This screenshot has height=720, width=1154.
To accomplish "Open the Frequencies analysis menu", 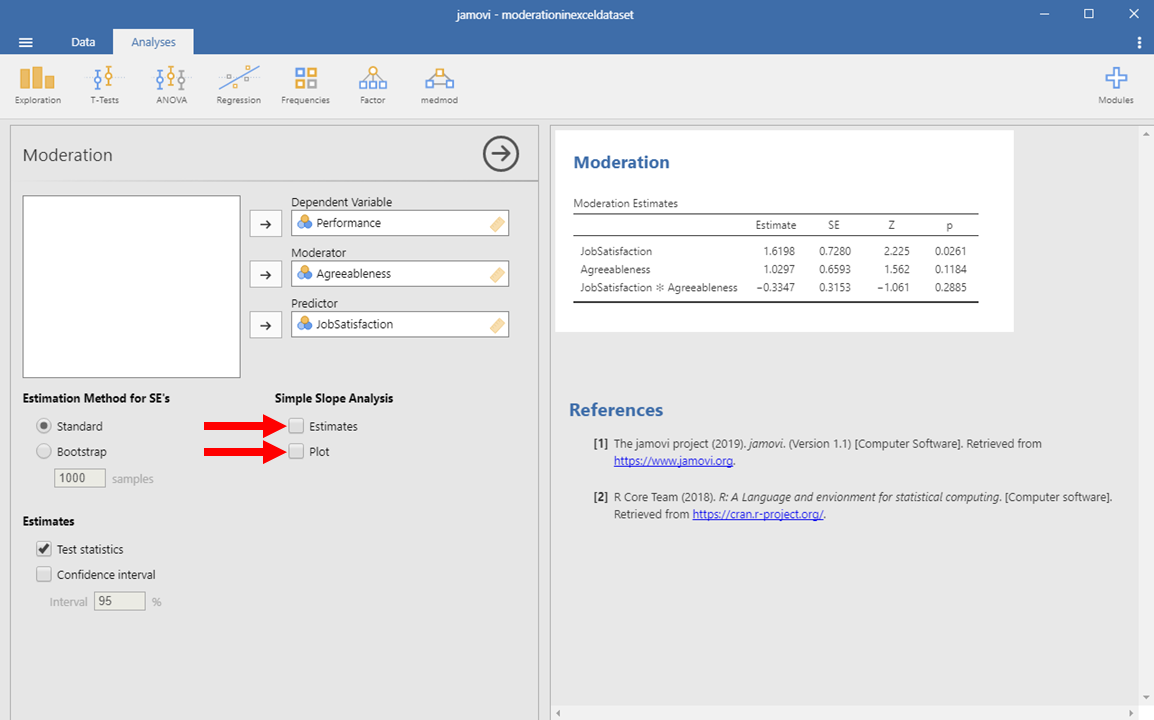I will pos(305,84).
